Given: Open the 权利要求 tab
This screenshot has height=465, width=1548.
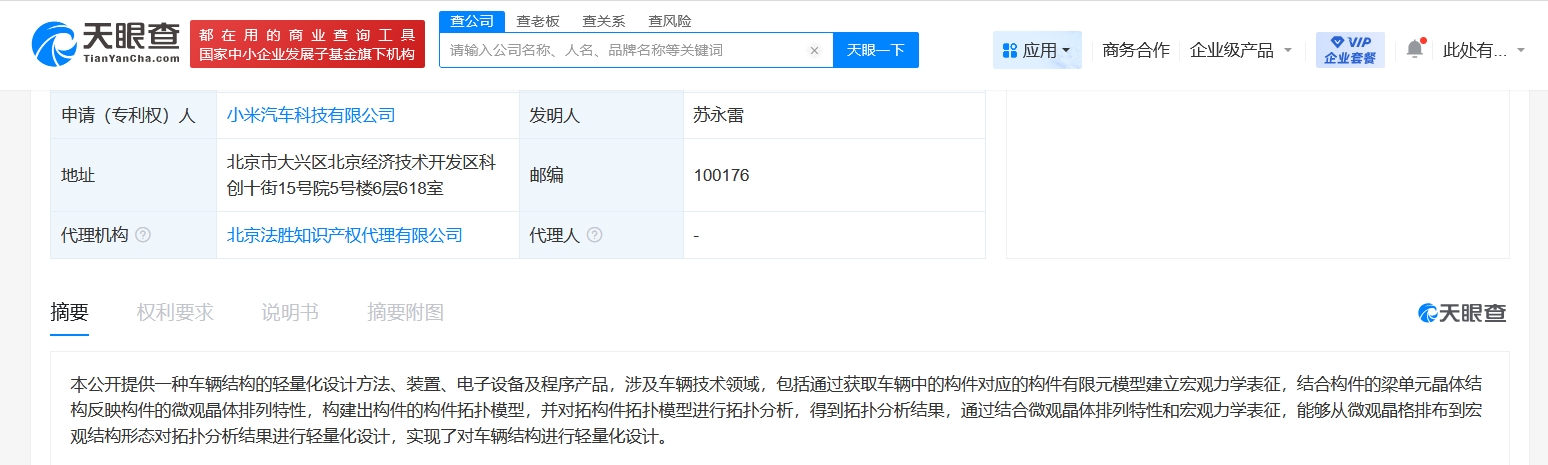Looking at the screenshot, I should click(175, 312).
